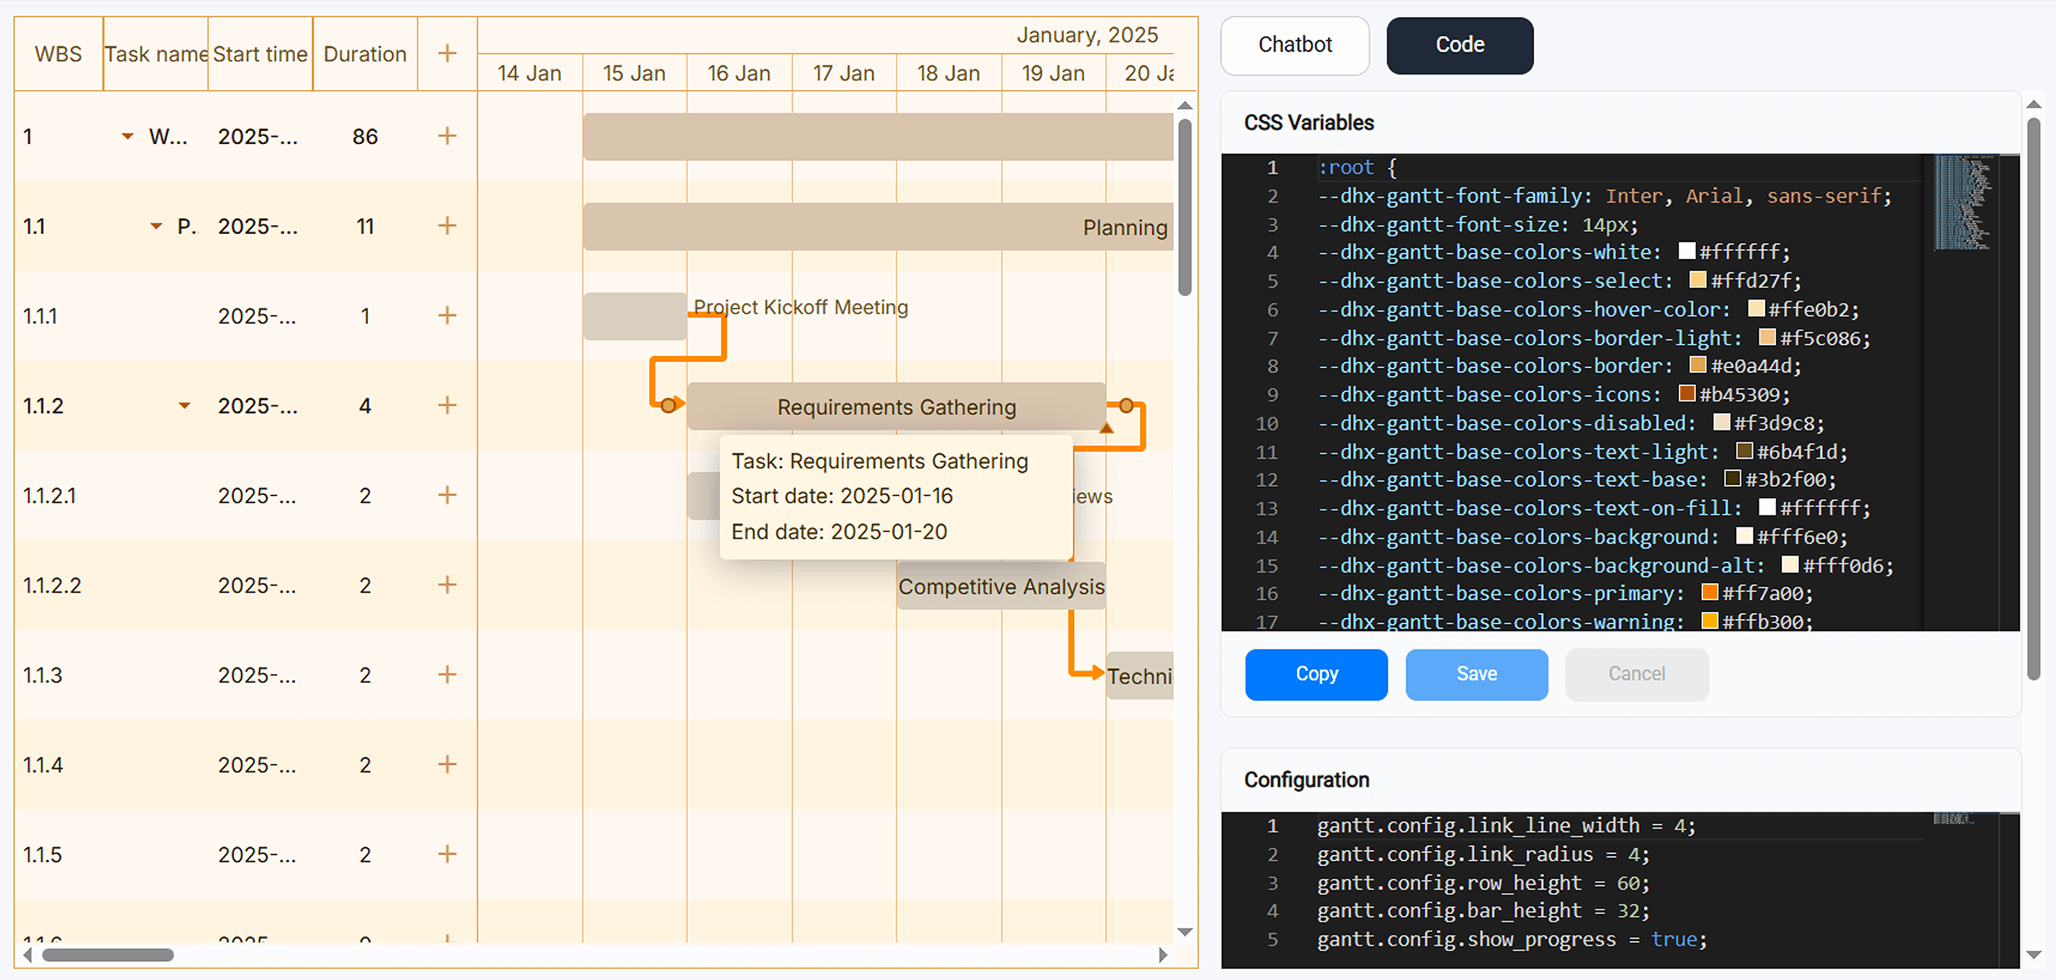Select the Code tab
The height and width of the screenshot is (980, 2056).
coord(1459,45)
